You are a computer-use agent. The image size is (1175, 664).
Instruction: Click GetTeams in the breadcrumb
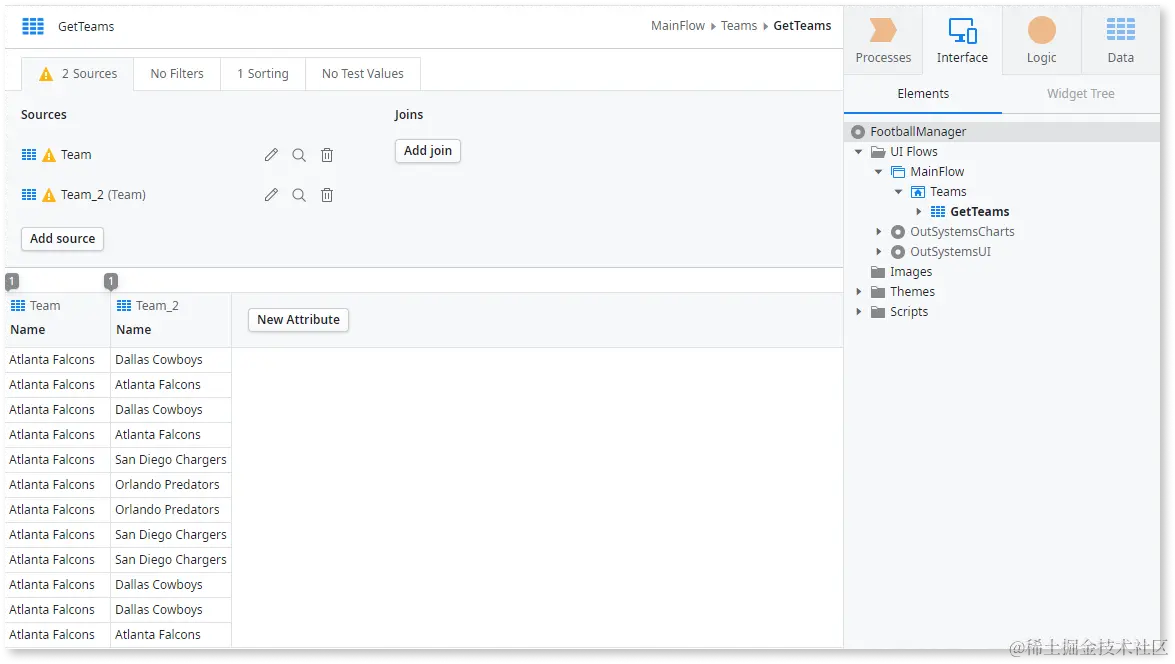tap(802, 26)
